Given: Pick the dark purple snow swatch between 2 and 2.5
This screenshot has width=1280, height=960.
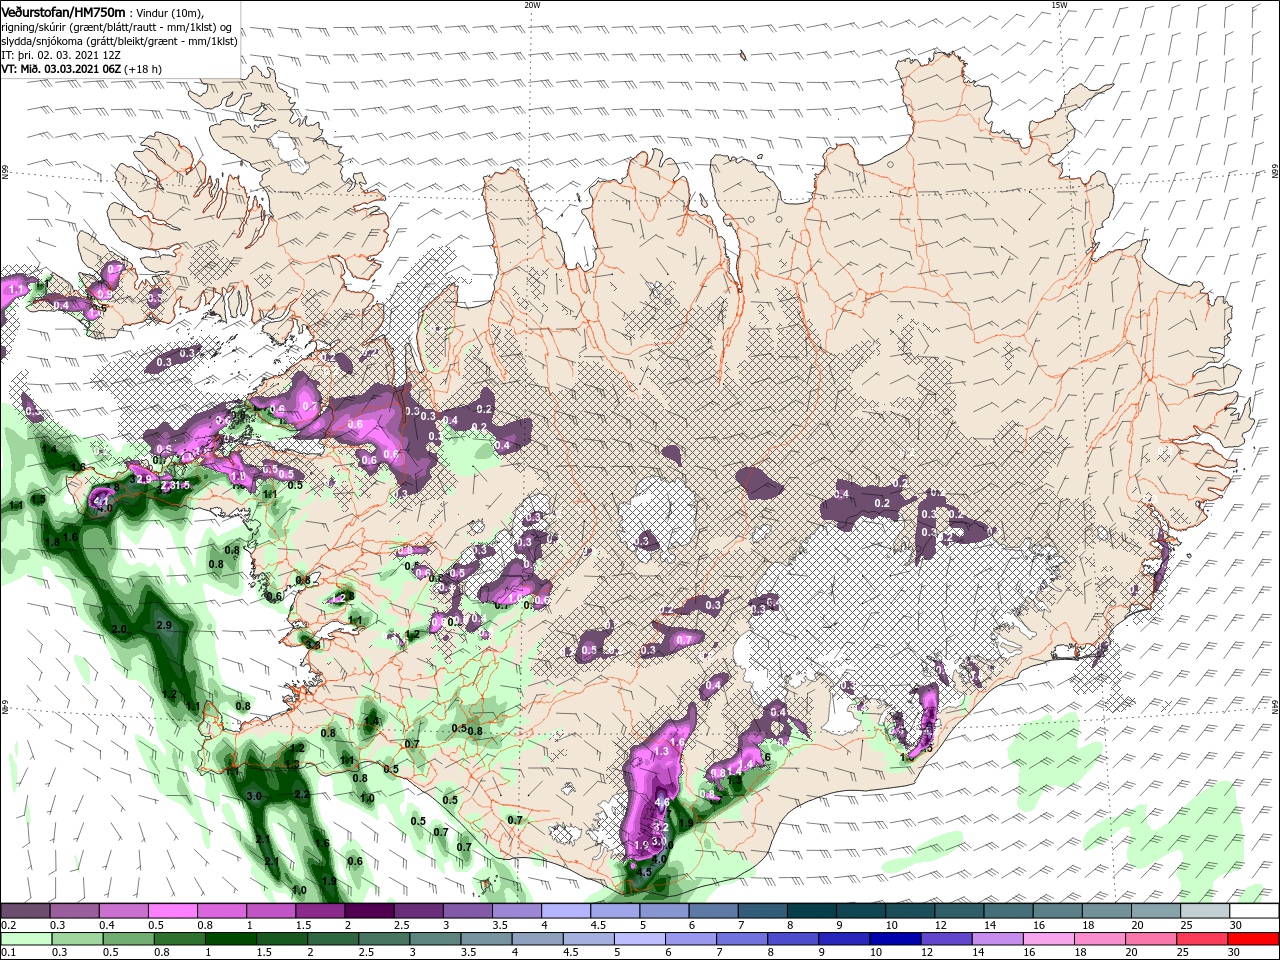Looking at the screenshot, I should point(369,911).
